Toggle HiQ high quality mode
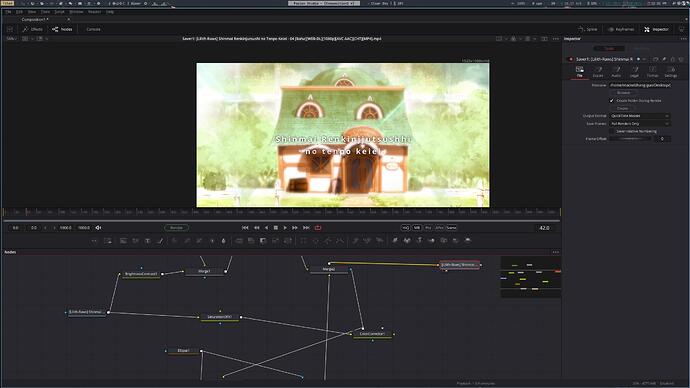The image size is (690, 388). click(x=405, y=228)
